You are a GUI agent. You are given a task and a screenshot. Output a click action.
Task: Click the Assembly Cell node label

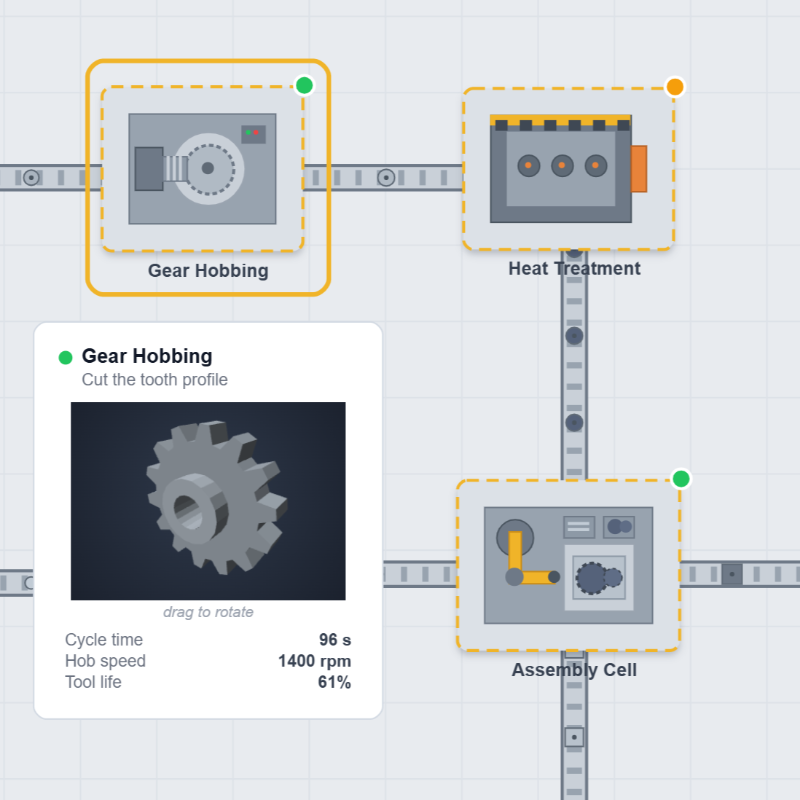[x=574, y=670]
